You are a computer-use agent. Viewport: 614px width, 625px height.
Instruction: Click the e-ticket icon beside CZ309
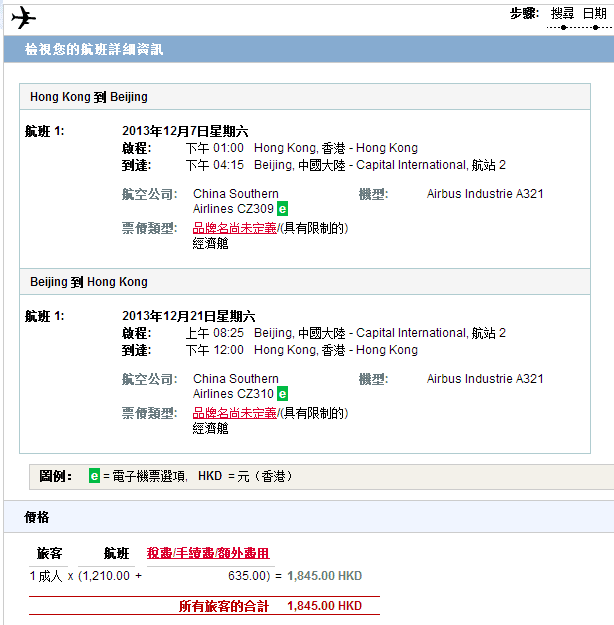283,209
